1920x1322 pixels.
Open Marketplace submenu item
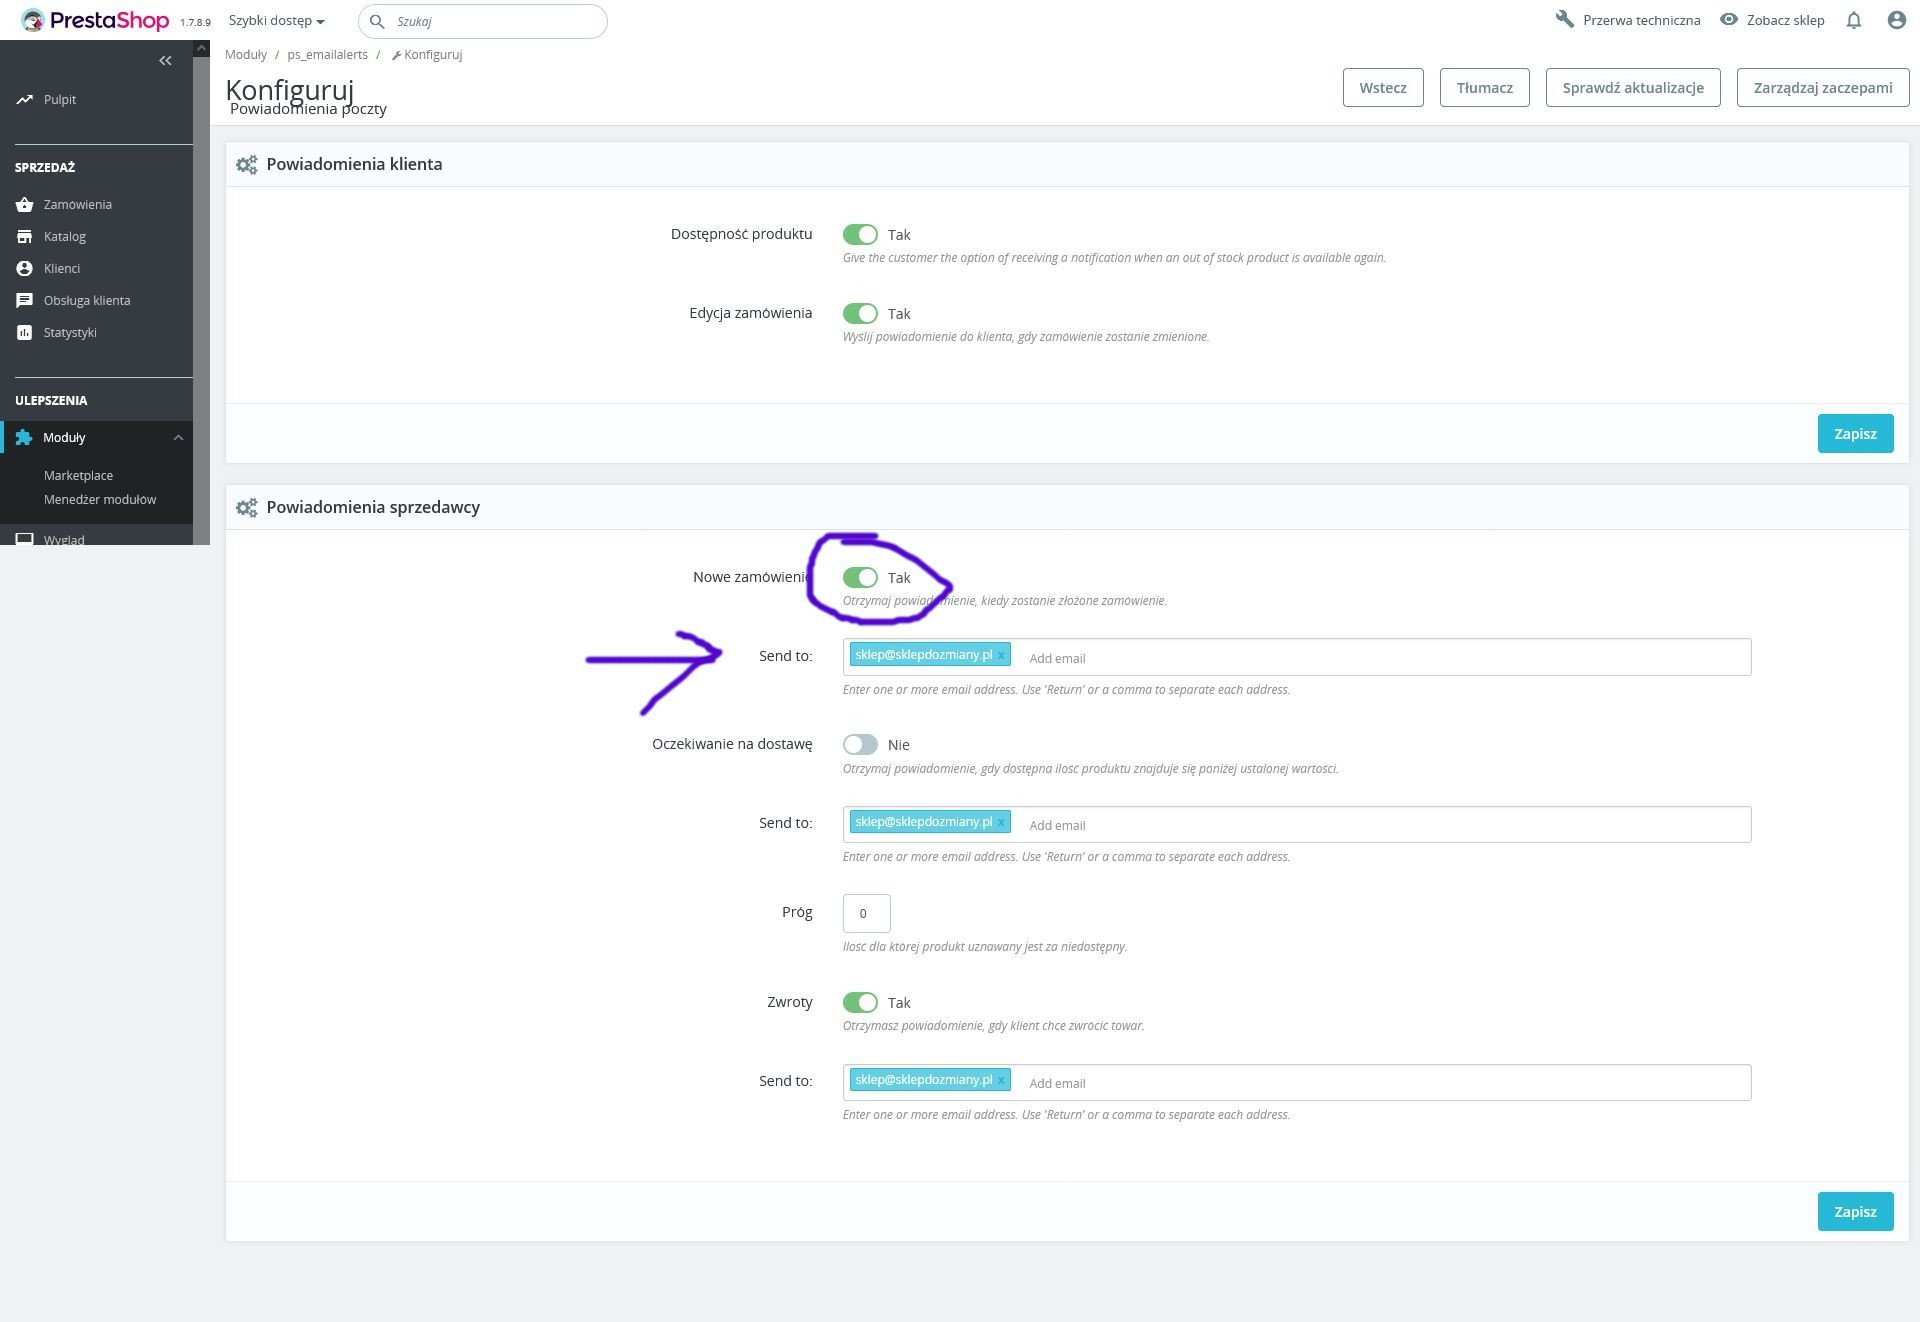coord(78,475)
